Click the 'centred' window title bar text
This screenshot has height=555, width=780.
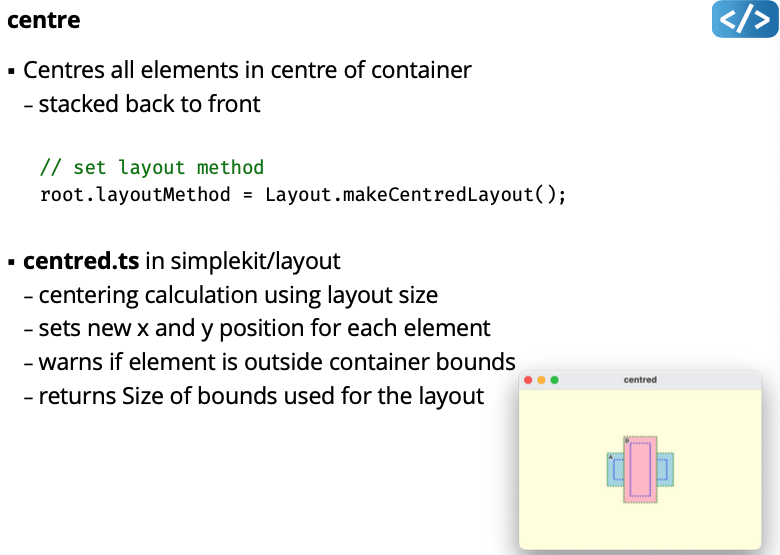pos(640,380)
